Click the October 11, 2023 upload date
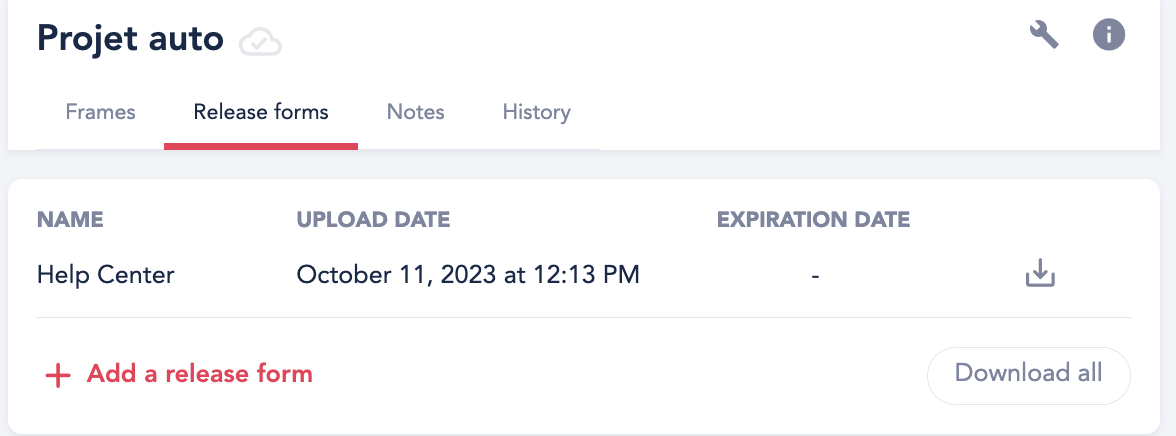Screen dimensions: 1176x436 [x=468, y=275]
